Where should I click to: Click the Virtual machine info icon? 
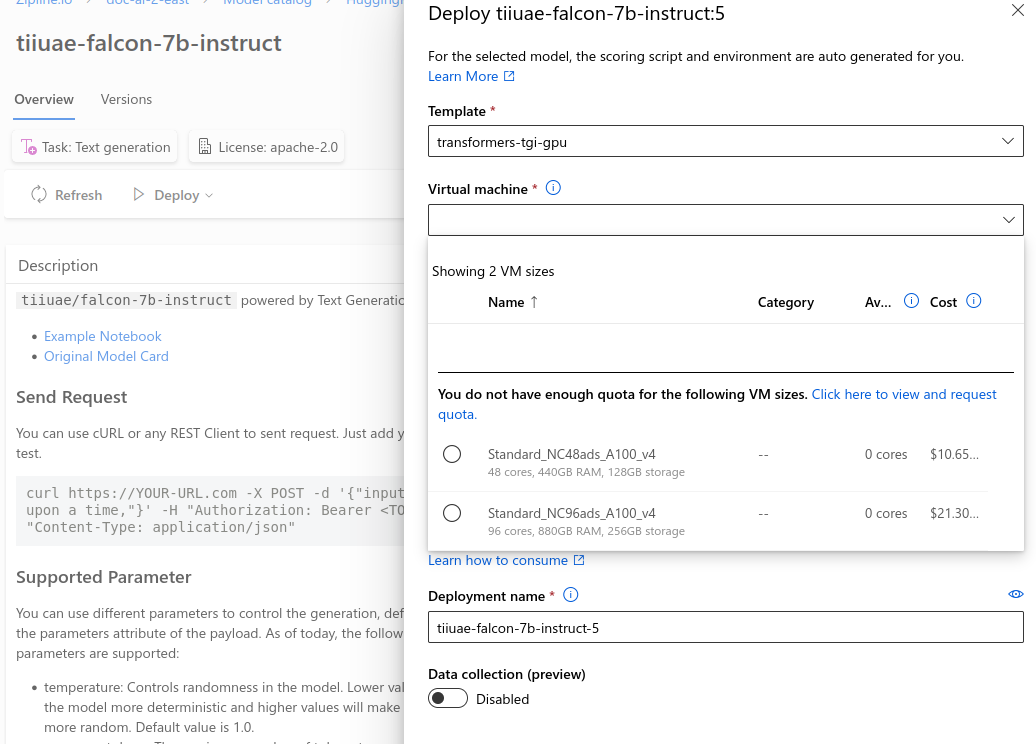(x=553, y=188)
